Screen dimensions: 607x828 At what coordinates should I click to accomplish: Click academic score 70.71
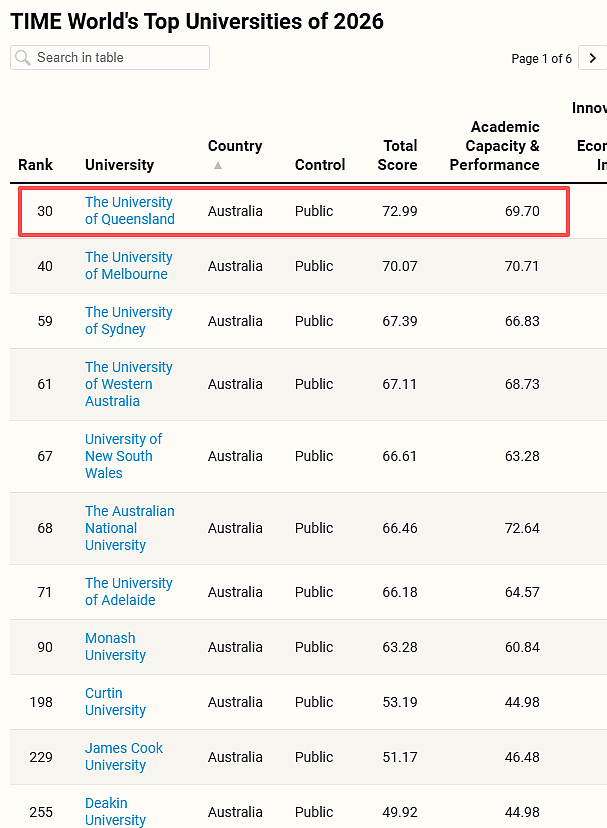[x=522, y=266]
